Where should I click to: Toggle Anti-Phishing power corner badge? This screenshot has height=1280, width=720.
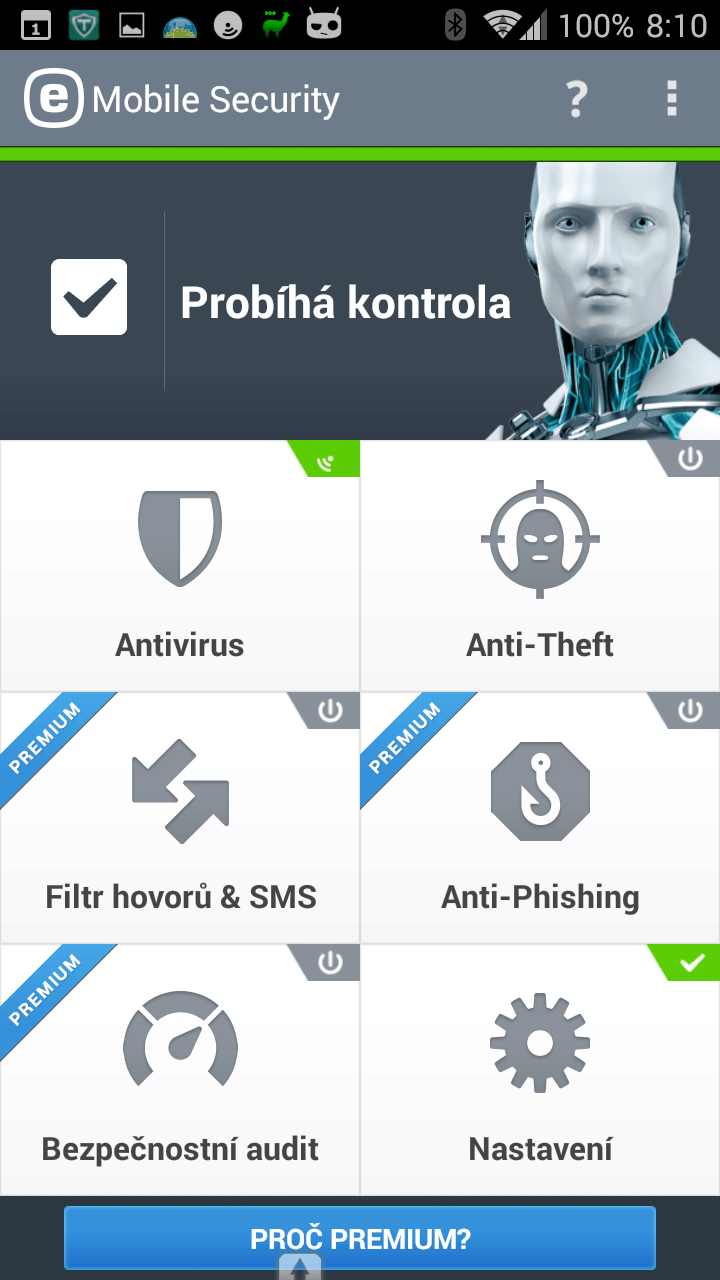point(691,710)
